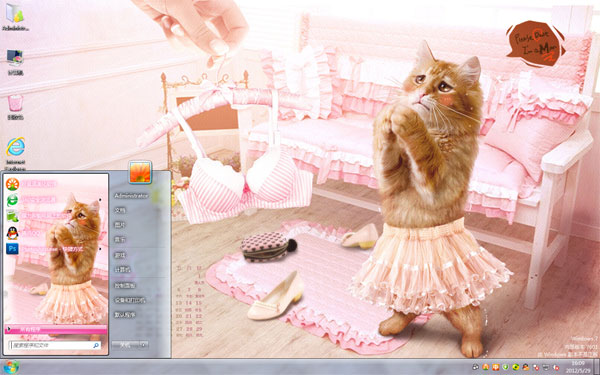Launch Photoshop from the Start menu list

click(x=12, y=249)
